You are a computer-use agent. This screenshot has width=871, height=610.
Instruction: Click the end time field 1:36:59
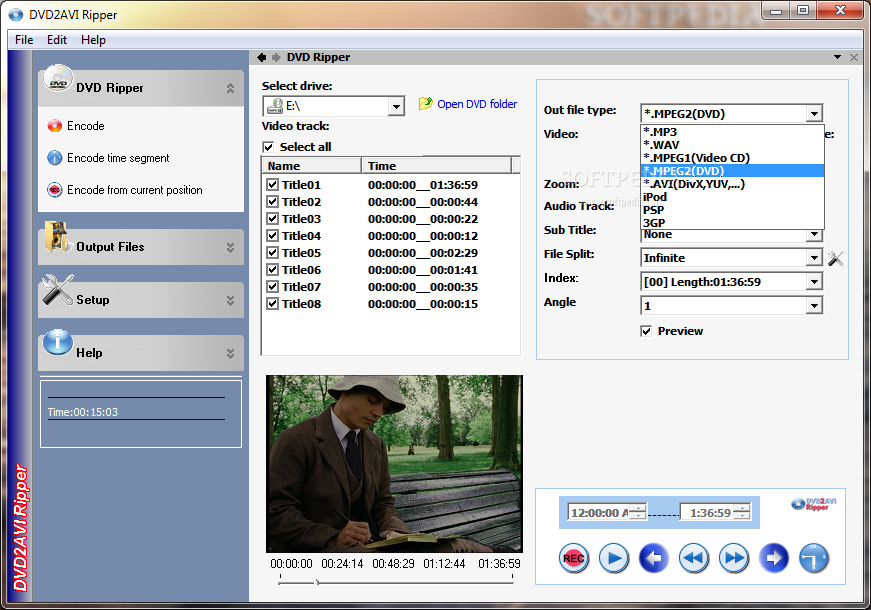715,512
